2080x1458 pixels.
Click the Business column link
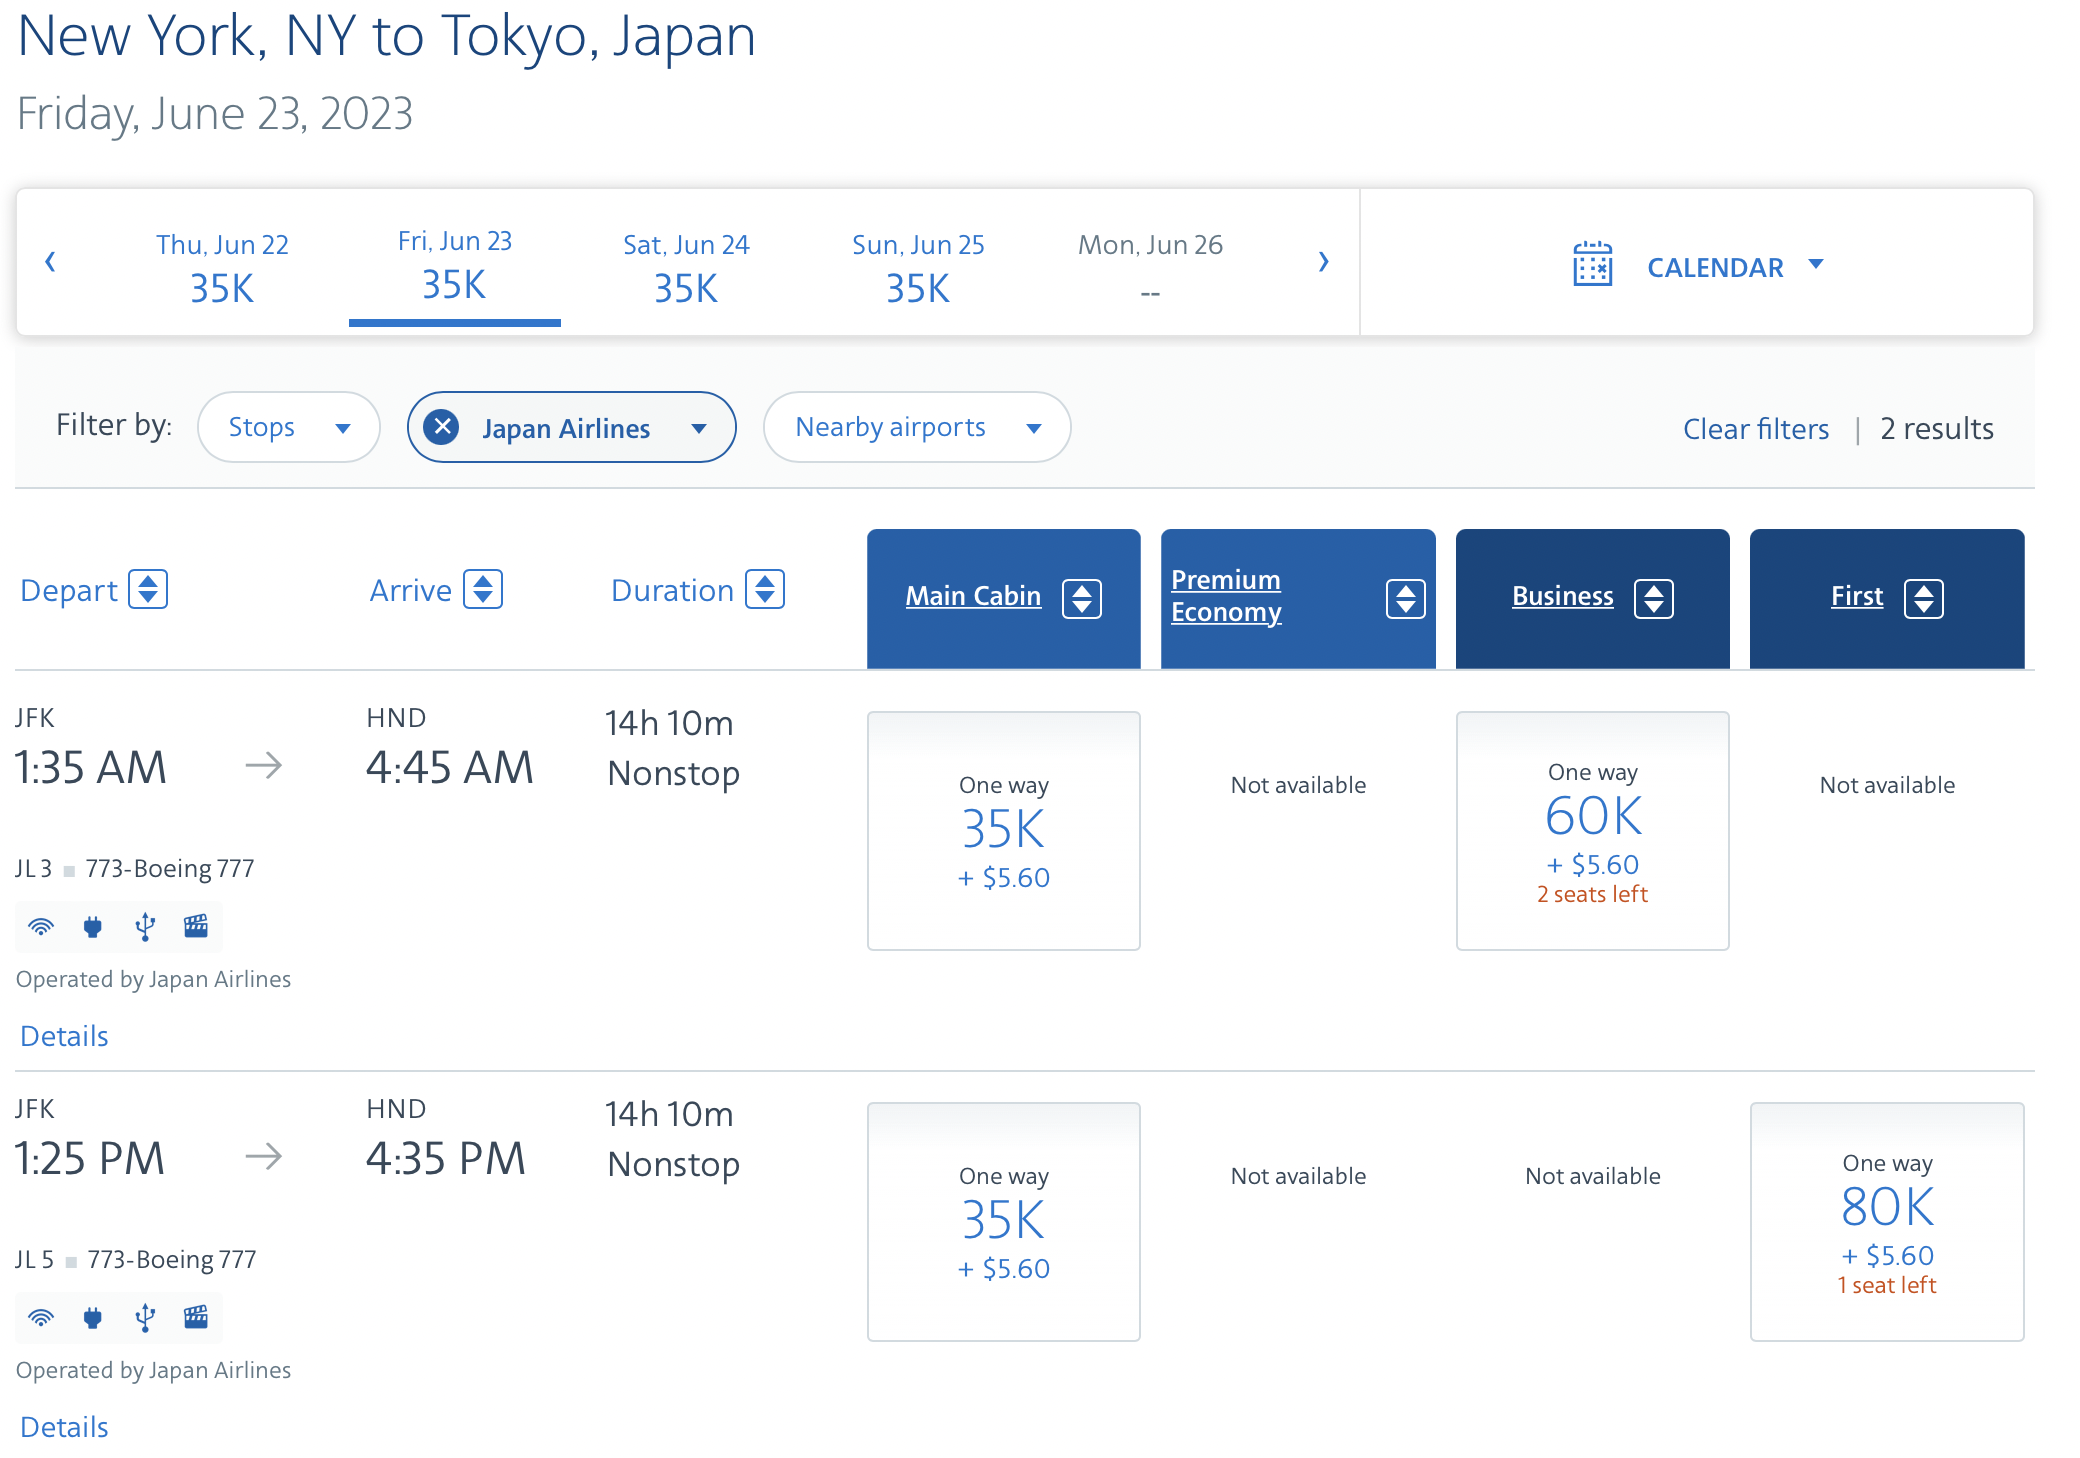point(1562,596)
